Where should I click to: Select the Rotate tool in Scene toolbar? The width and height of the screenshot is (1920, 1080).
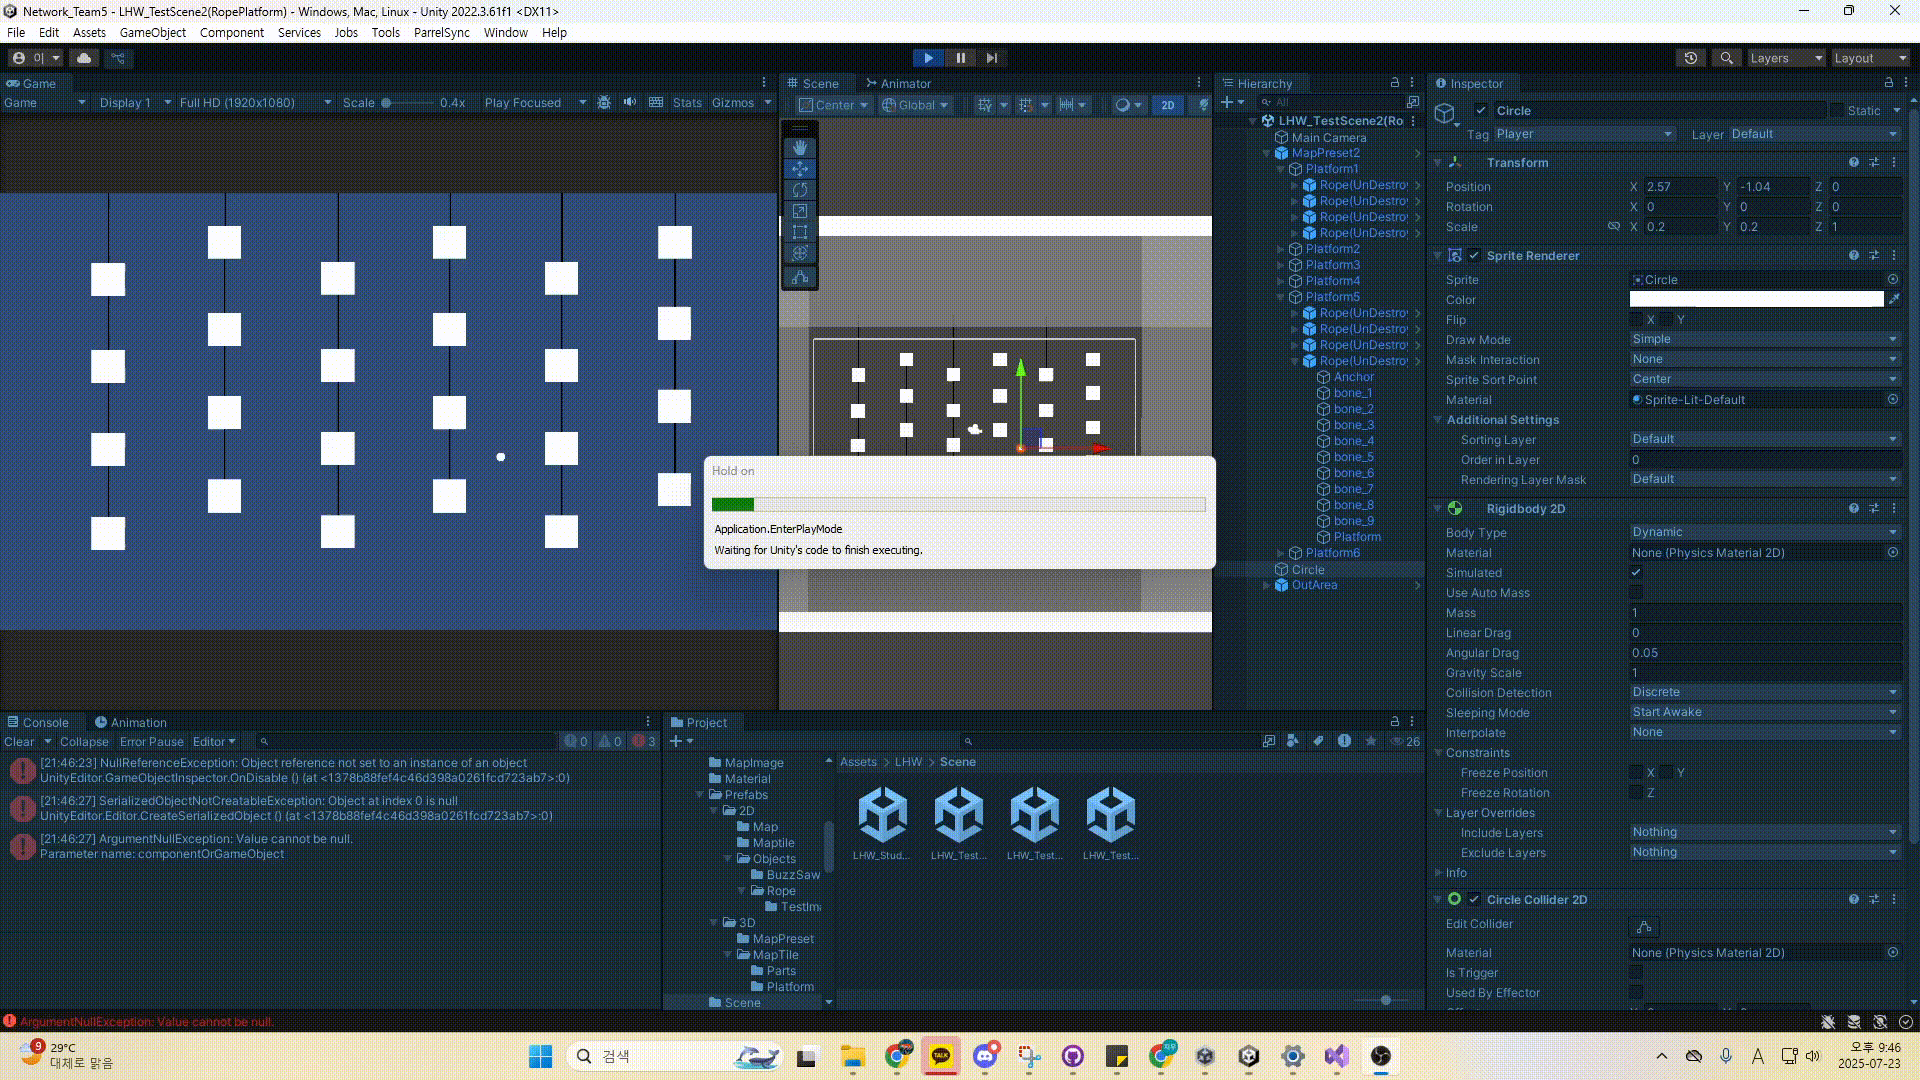[799, 190]
